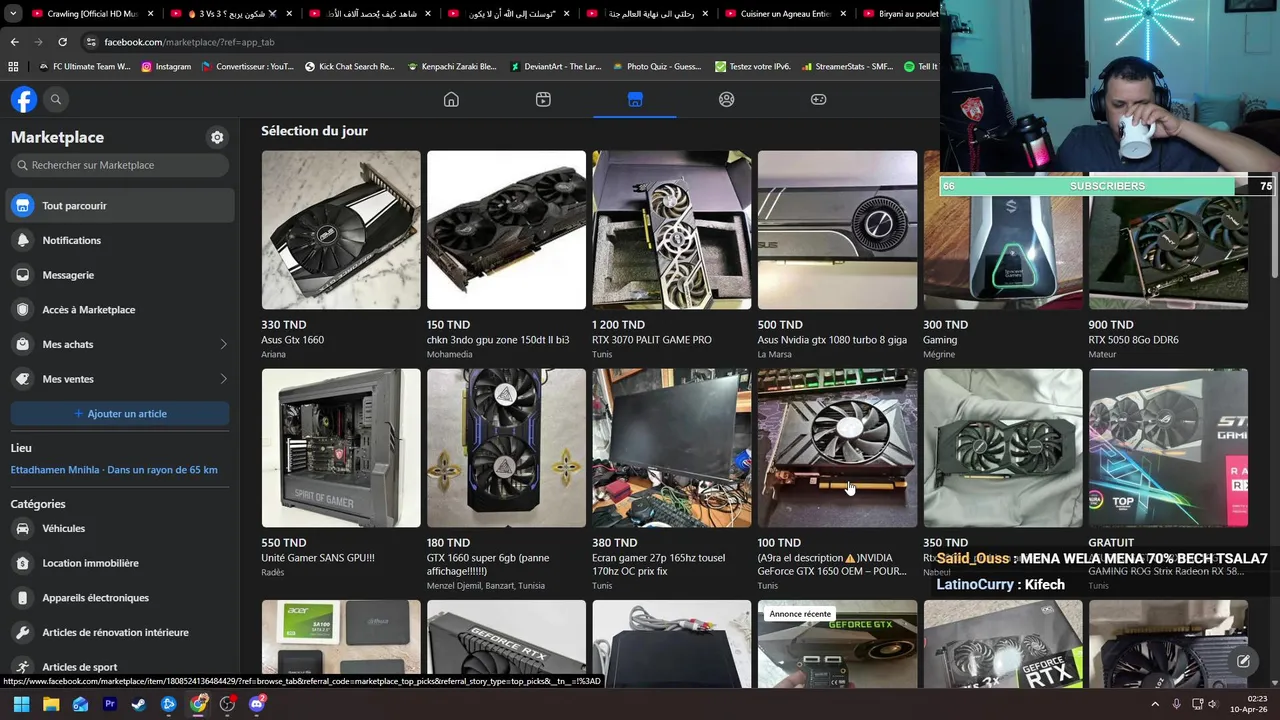This screenshot has height=720, width=1280.
Task: Click Ajouter un article button
Action: [120, 414]
